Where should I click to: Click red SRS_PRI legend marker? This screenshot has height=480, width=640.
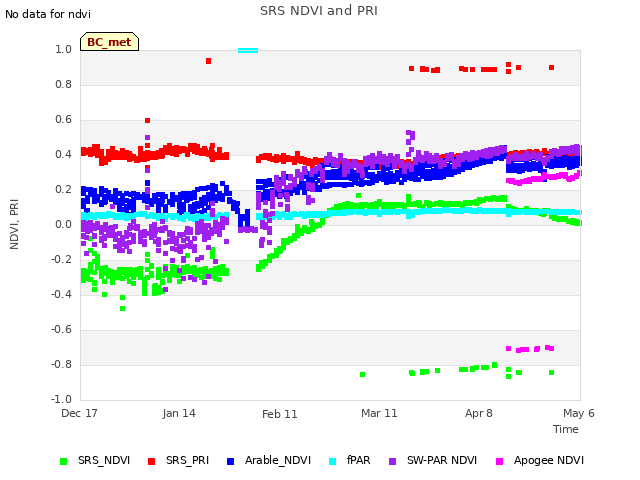pyautogui.click(x=151, y=461)
